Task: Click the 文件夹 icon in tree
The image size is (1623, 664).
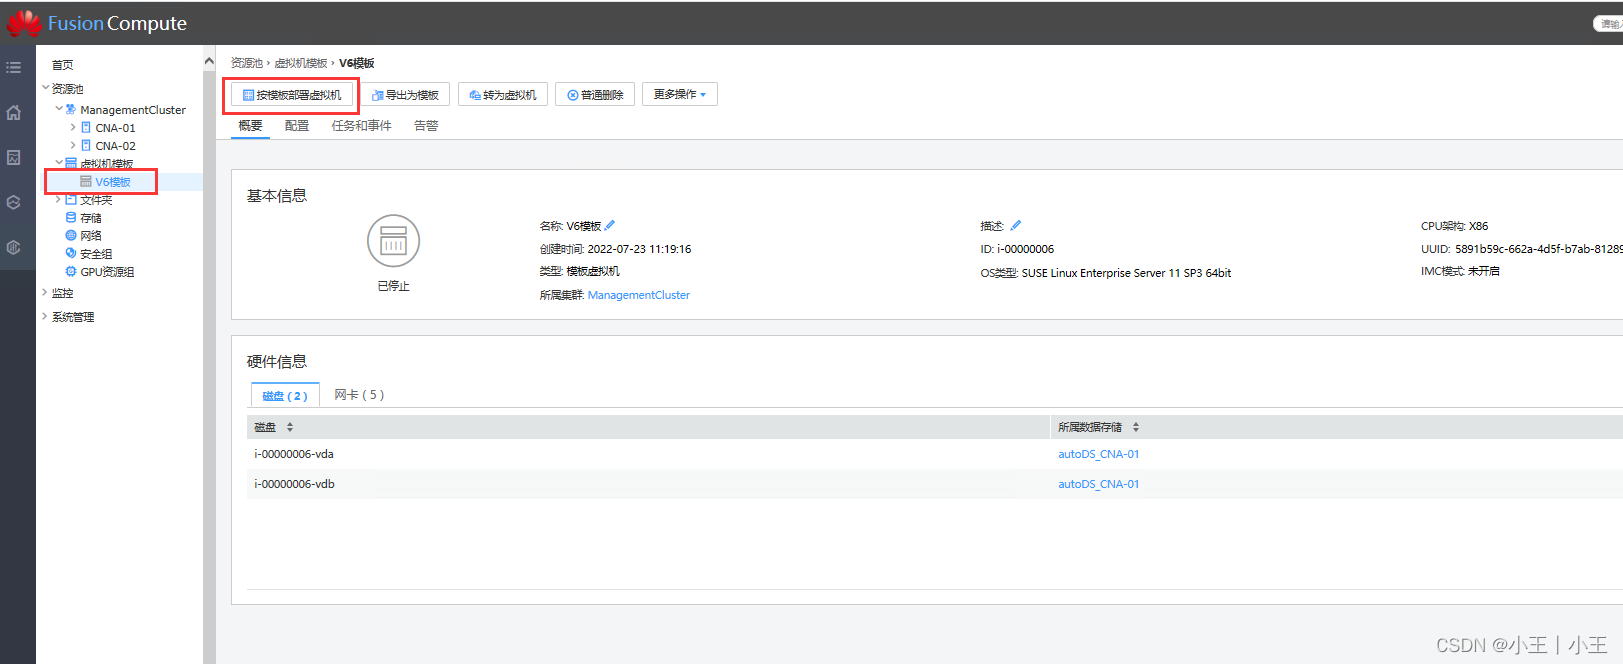Action: click(71, 199)
